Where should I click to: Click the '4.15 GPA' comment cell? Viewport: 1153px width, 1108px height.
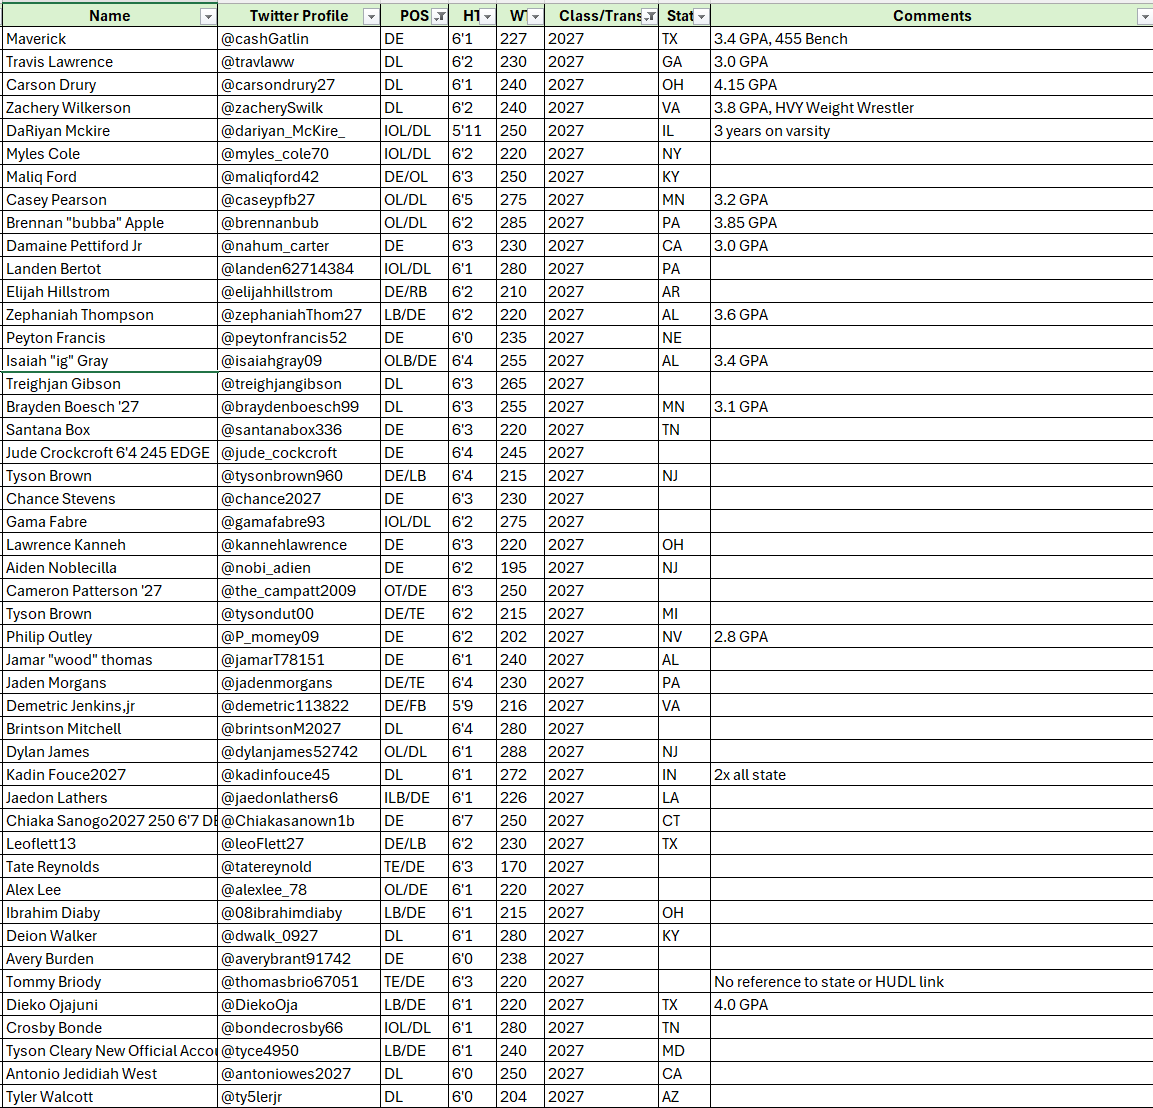932,85
